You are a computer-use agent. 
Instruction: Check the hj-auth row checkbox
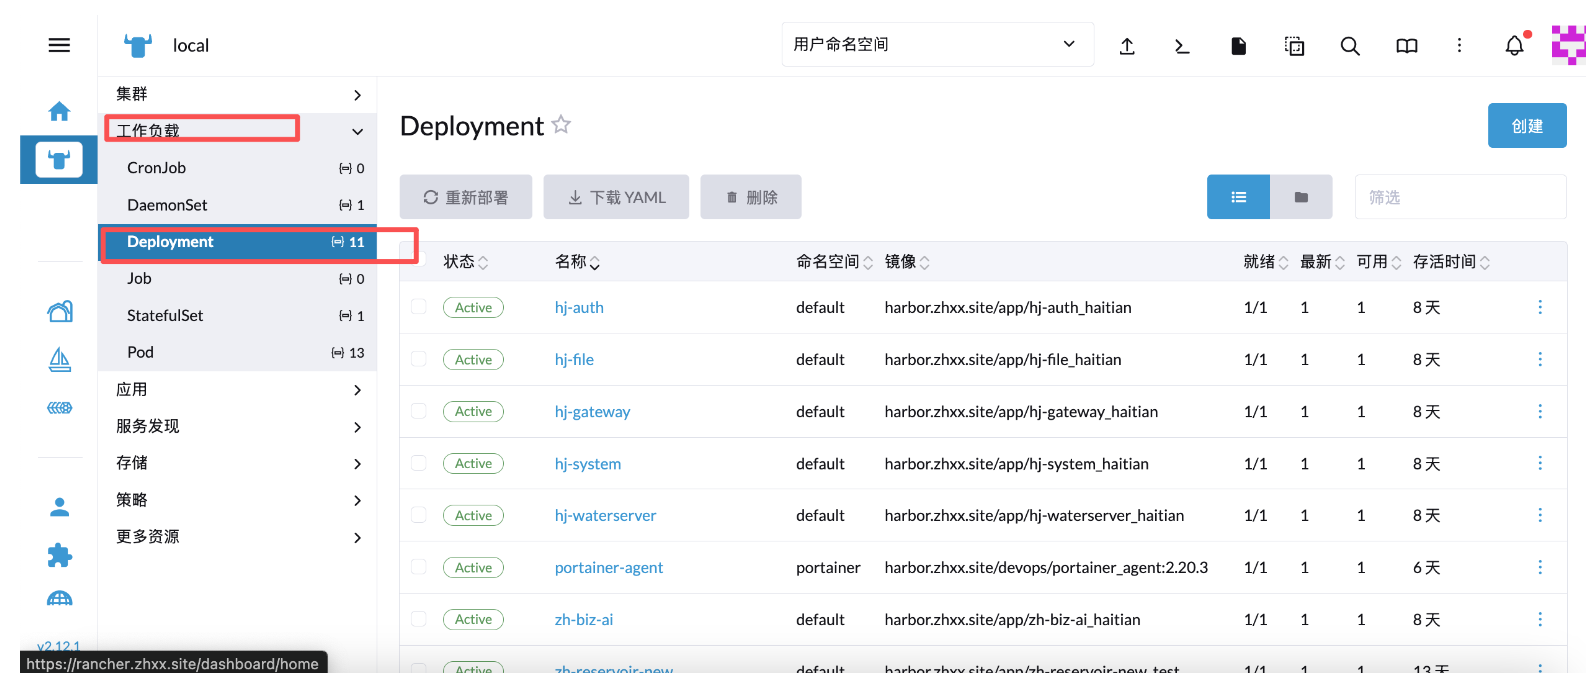click(419, 307)
